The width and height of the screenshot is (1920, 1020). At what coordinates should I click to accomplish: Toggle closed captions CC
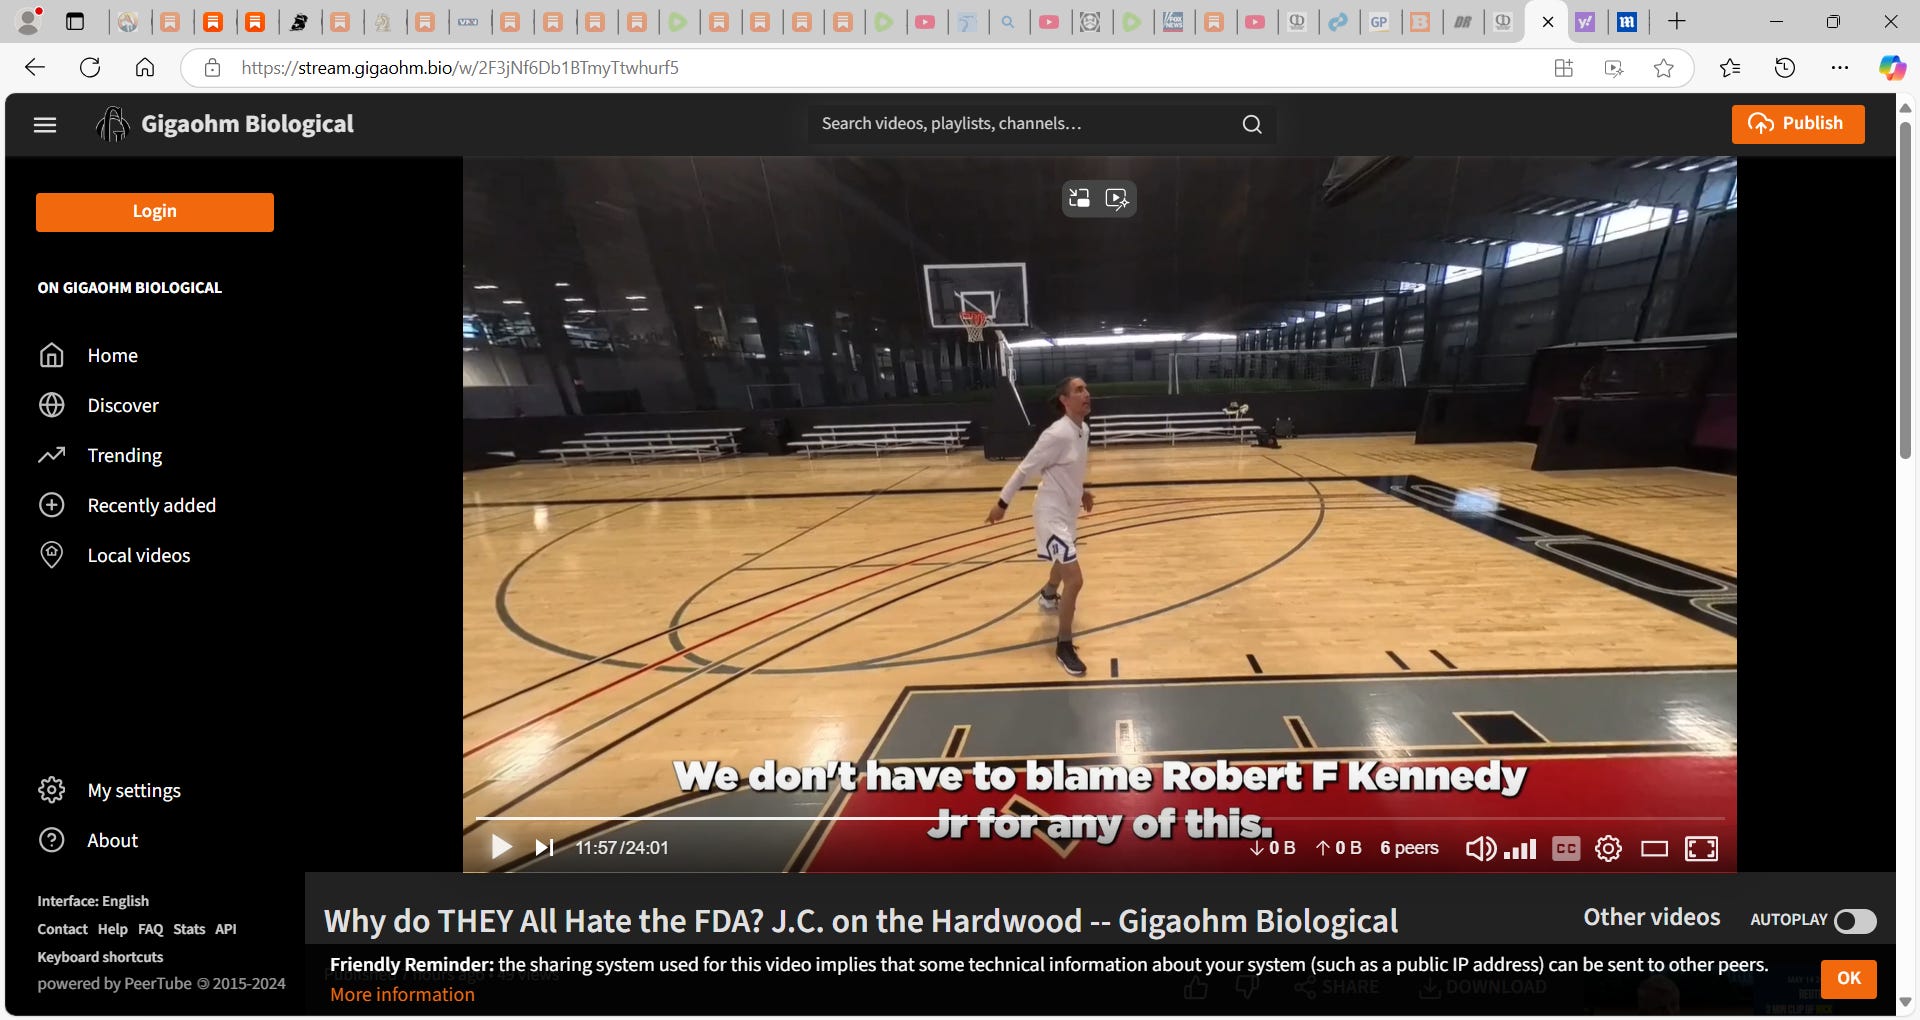click(1566, 849)
